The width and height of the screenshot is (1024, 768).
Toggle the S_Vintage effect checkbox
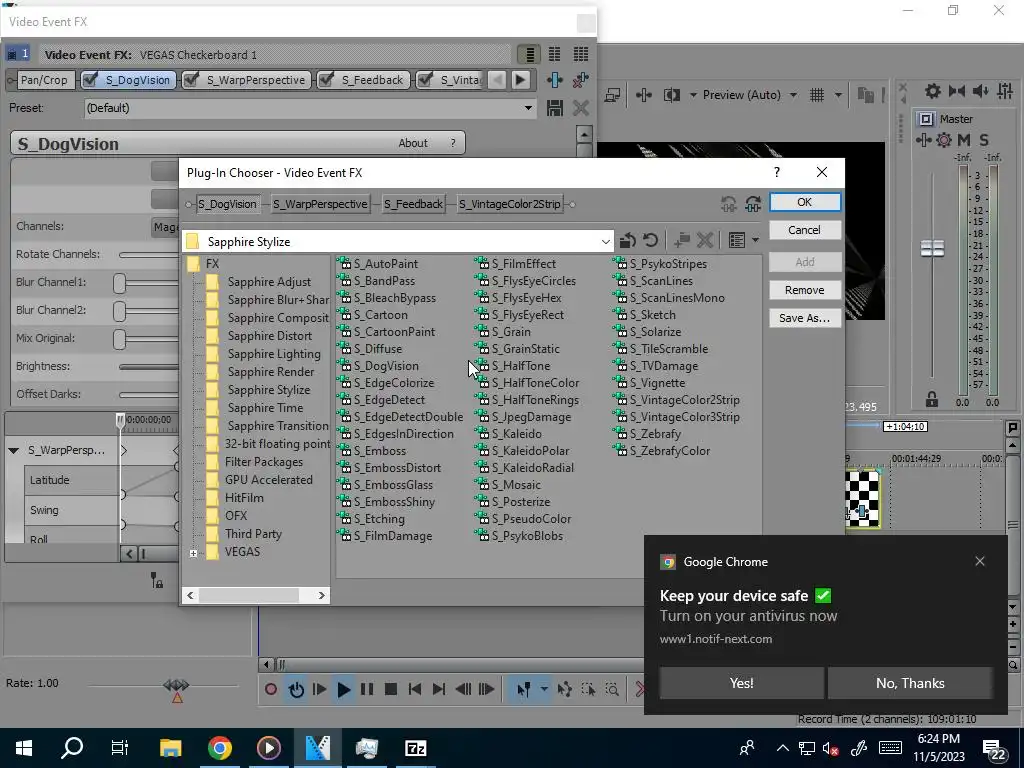click(425, 80)
